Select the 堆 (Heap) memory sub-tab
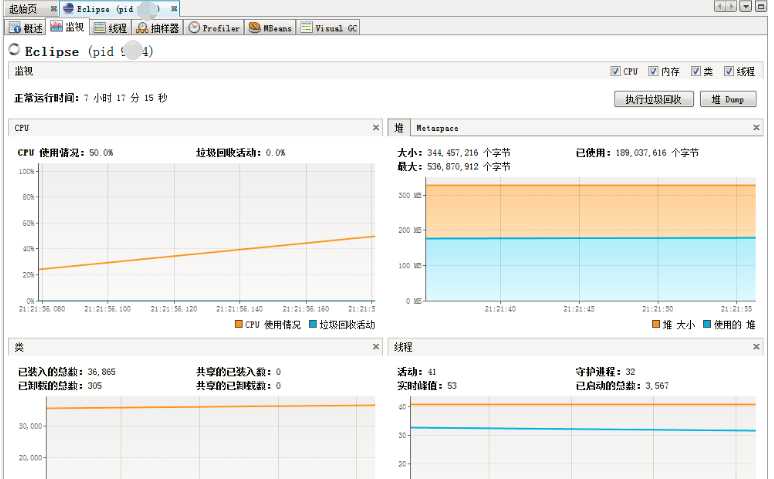The height and width of the screenshot is (479, 774). pyautogui.click(x=399, y=127)
